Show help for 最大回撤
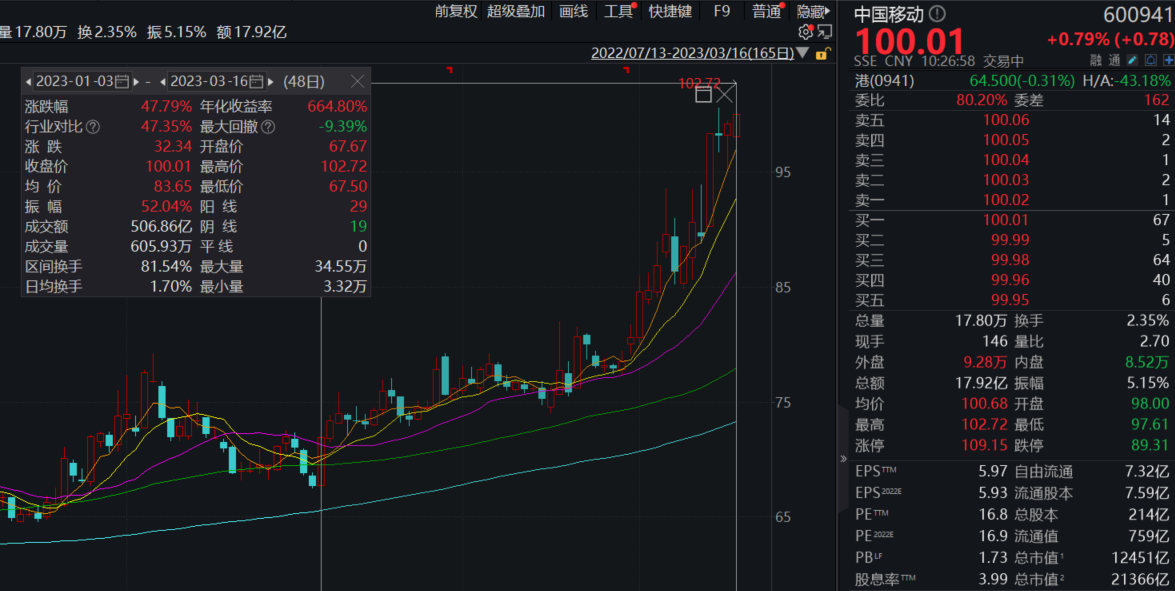This screenshot has height=591, width=1175. pyautogui.click(x=268, y=127)
